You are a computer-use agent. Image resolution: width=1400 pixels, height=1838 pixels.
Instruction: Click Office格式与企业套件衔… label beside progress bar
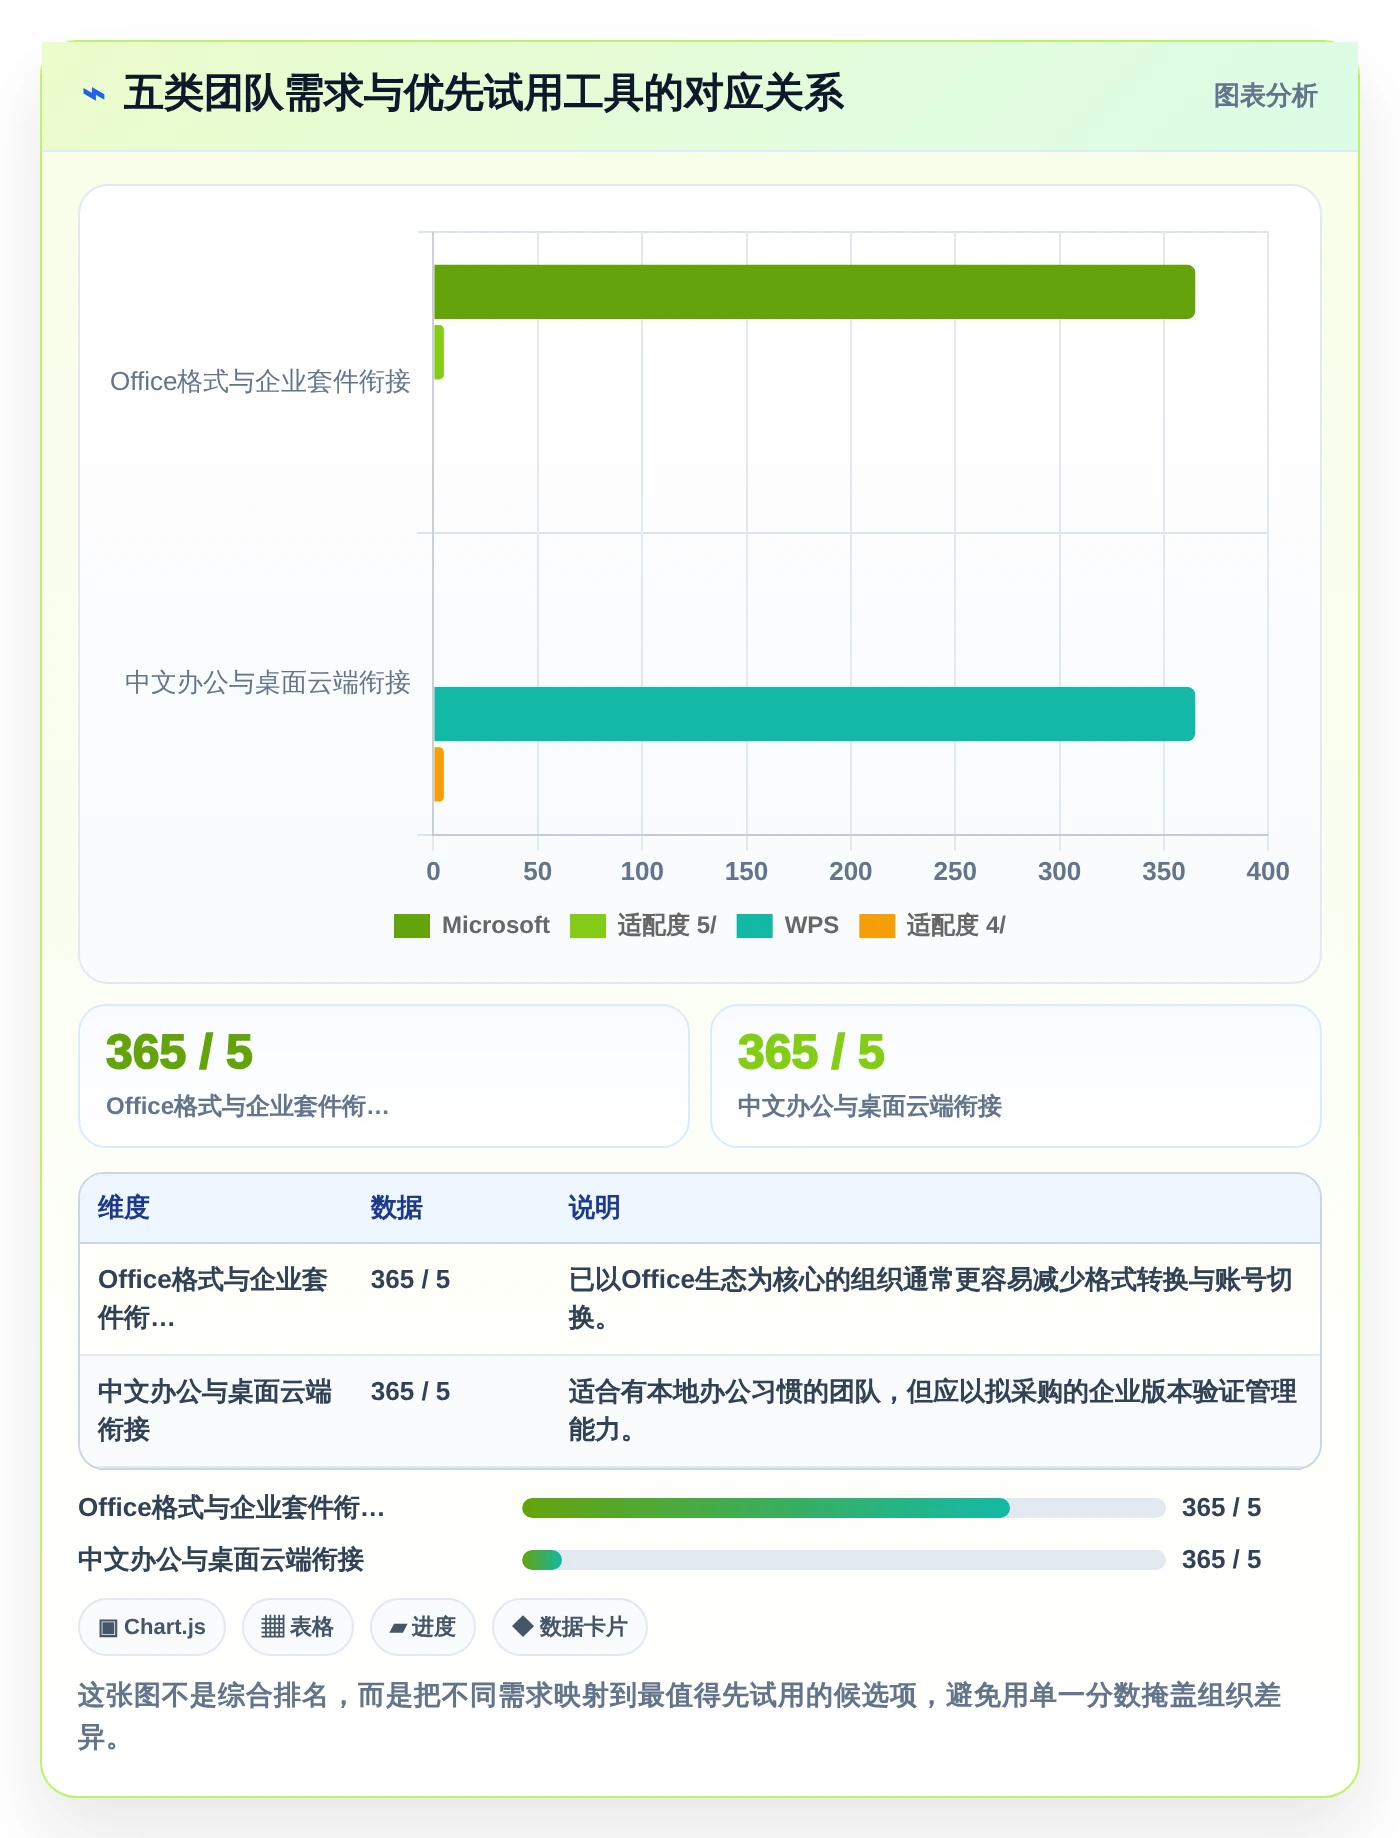click(232, 1508)
